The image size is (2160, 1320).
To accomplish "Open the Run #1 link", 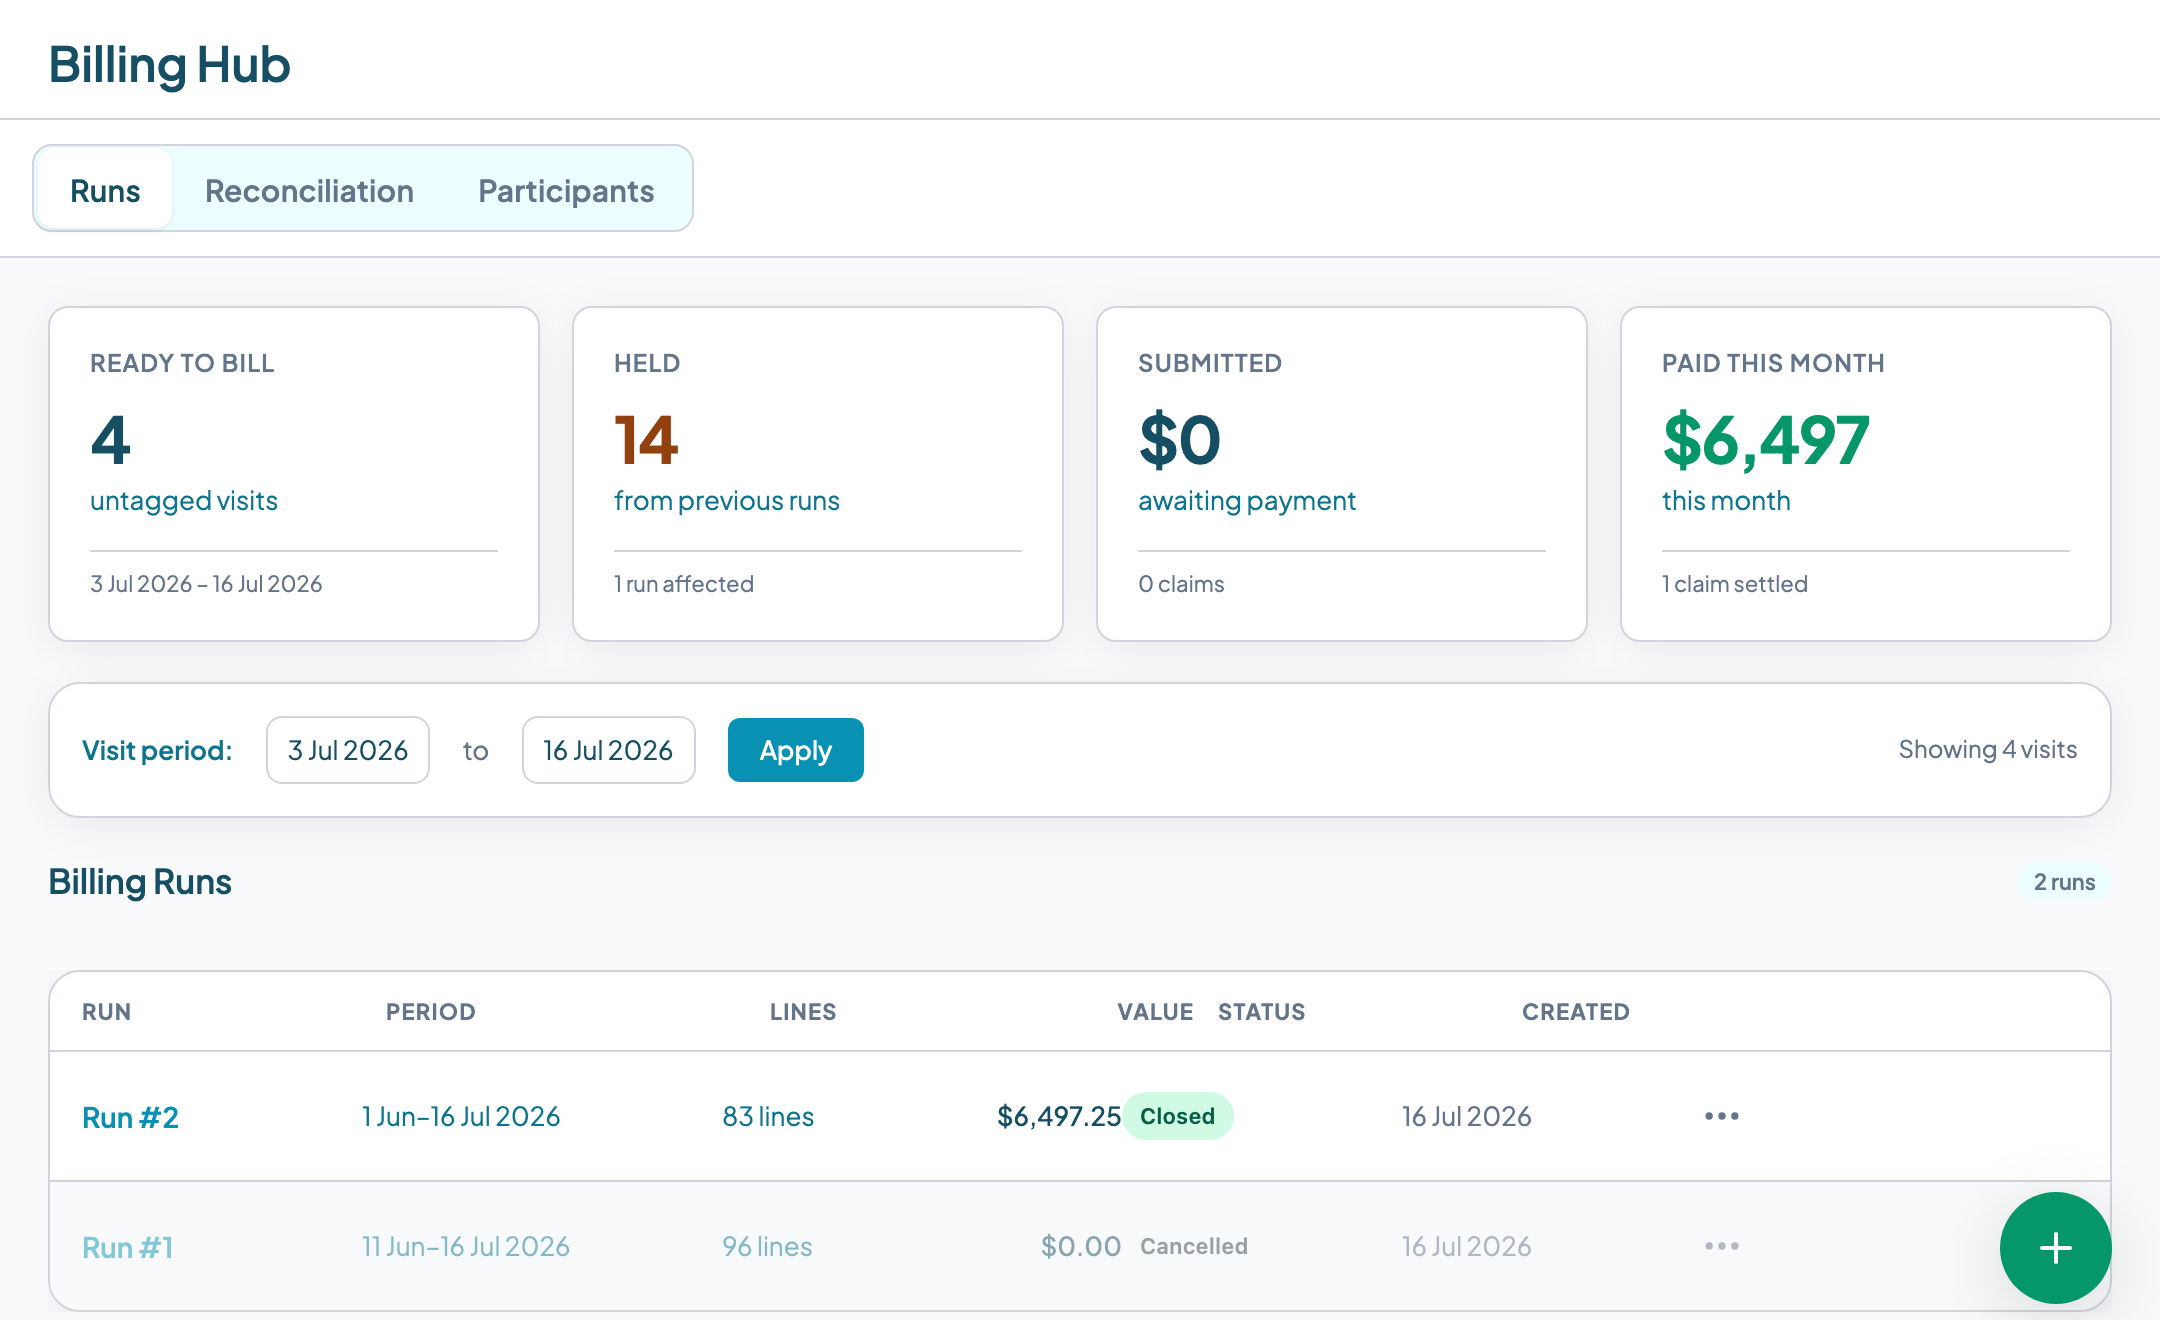I will pos(127,1247).
